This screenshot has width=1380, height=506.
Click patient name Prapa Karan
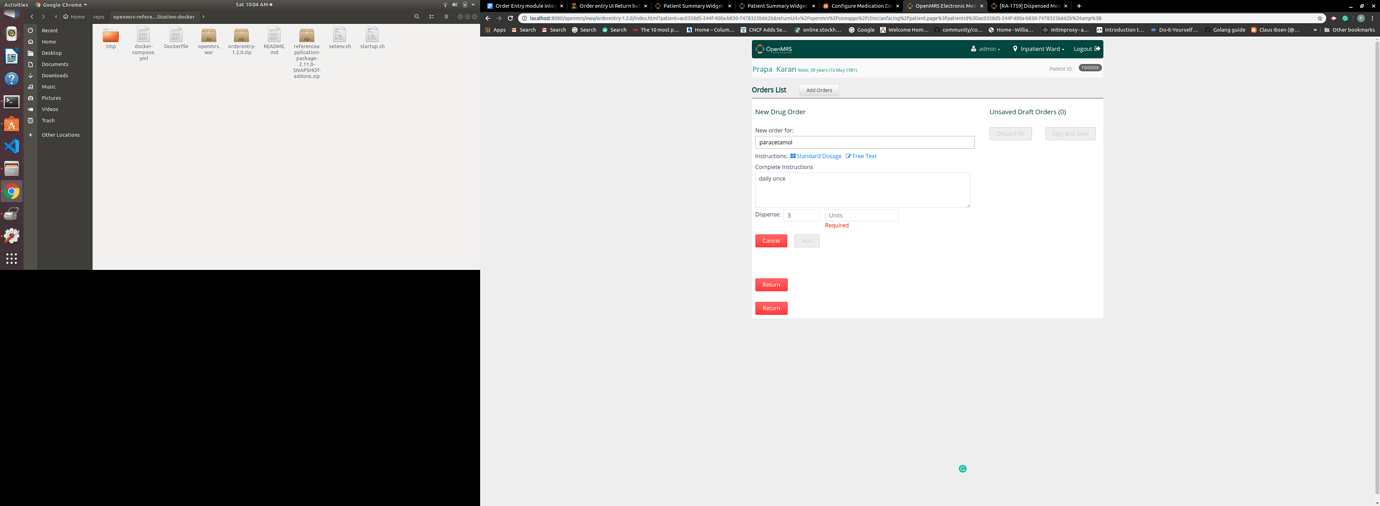click(774, 69)
